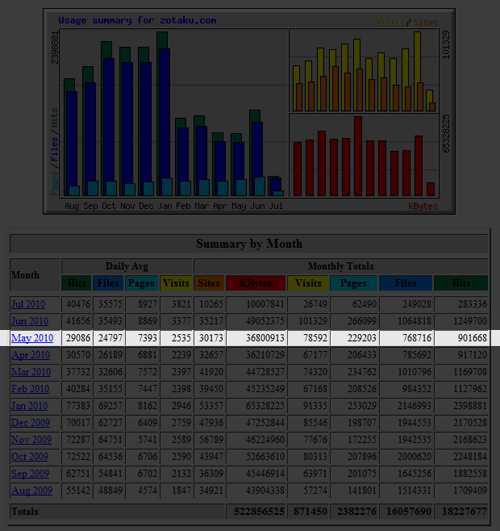Open the Mar 2010 monthly report link

(x=31, y=371)
